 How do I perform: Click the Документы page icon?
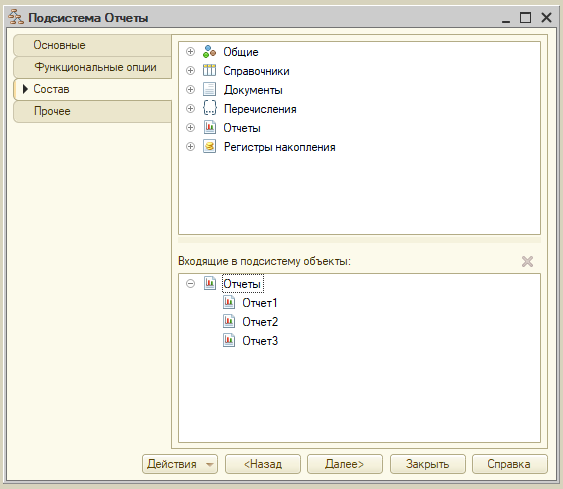[x=209, y=89]
